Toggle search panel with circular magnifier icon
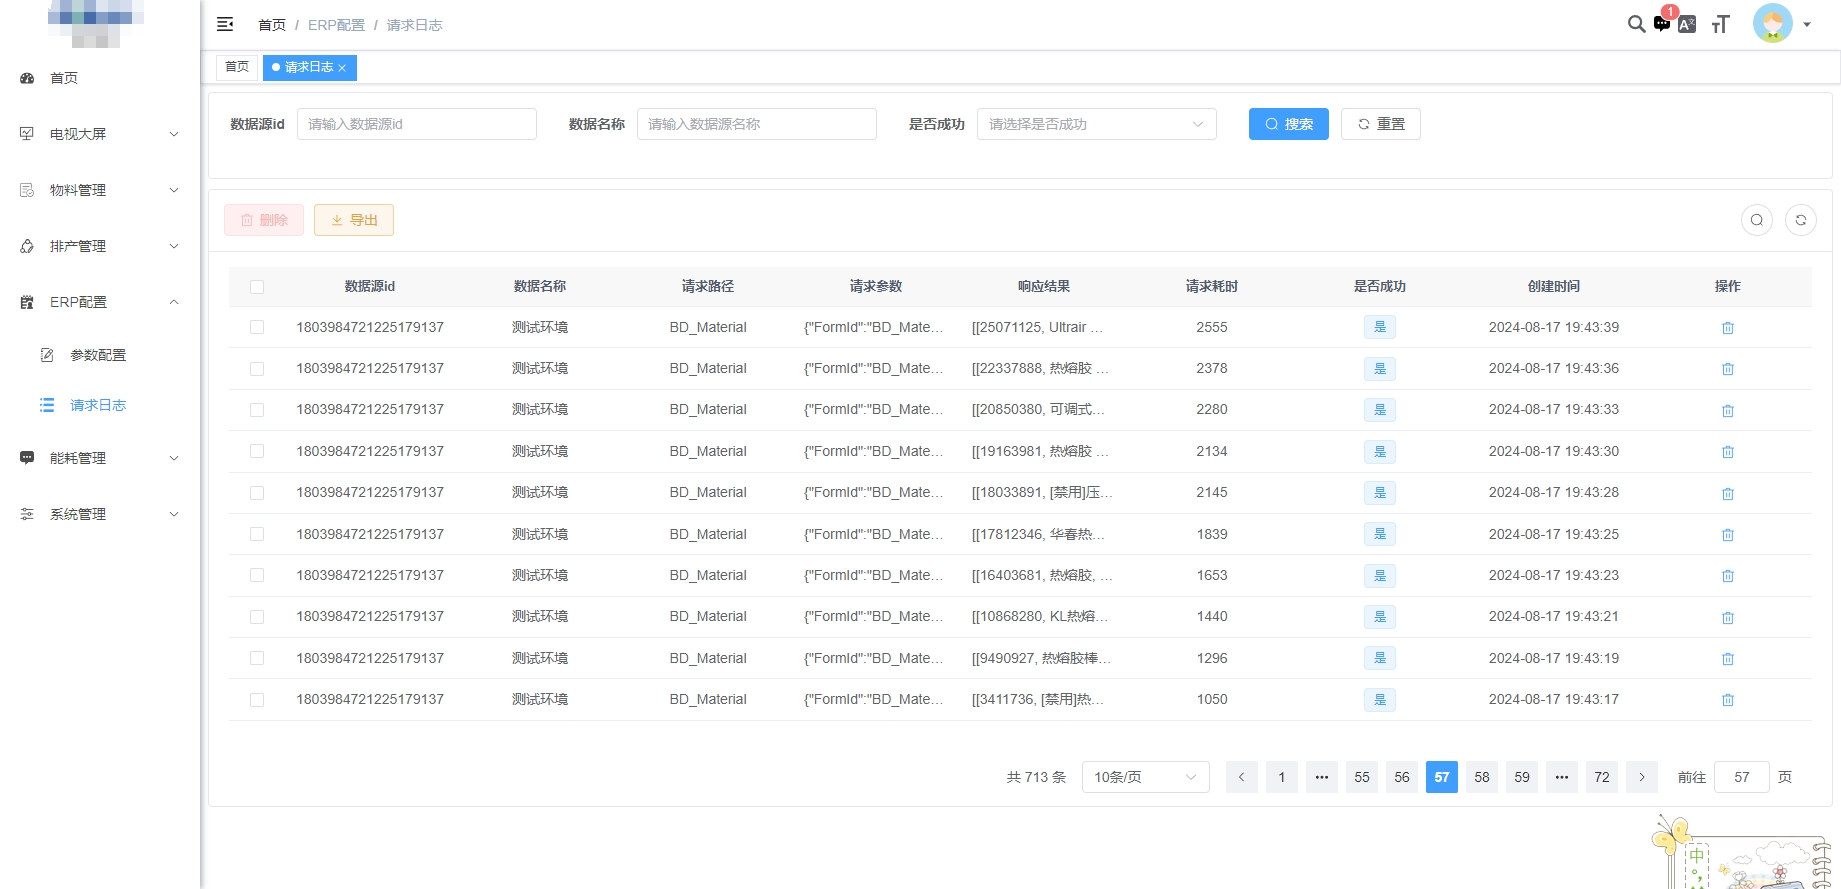This screenshot has width=1841, height=889. [1756, 220]
